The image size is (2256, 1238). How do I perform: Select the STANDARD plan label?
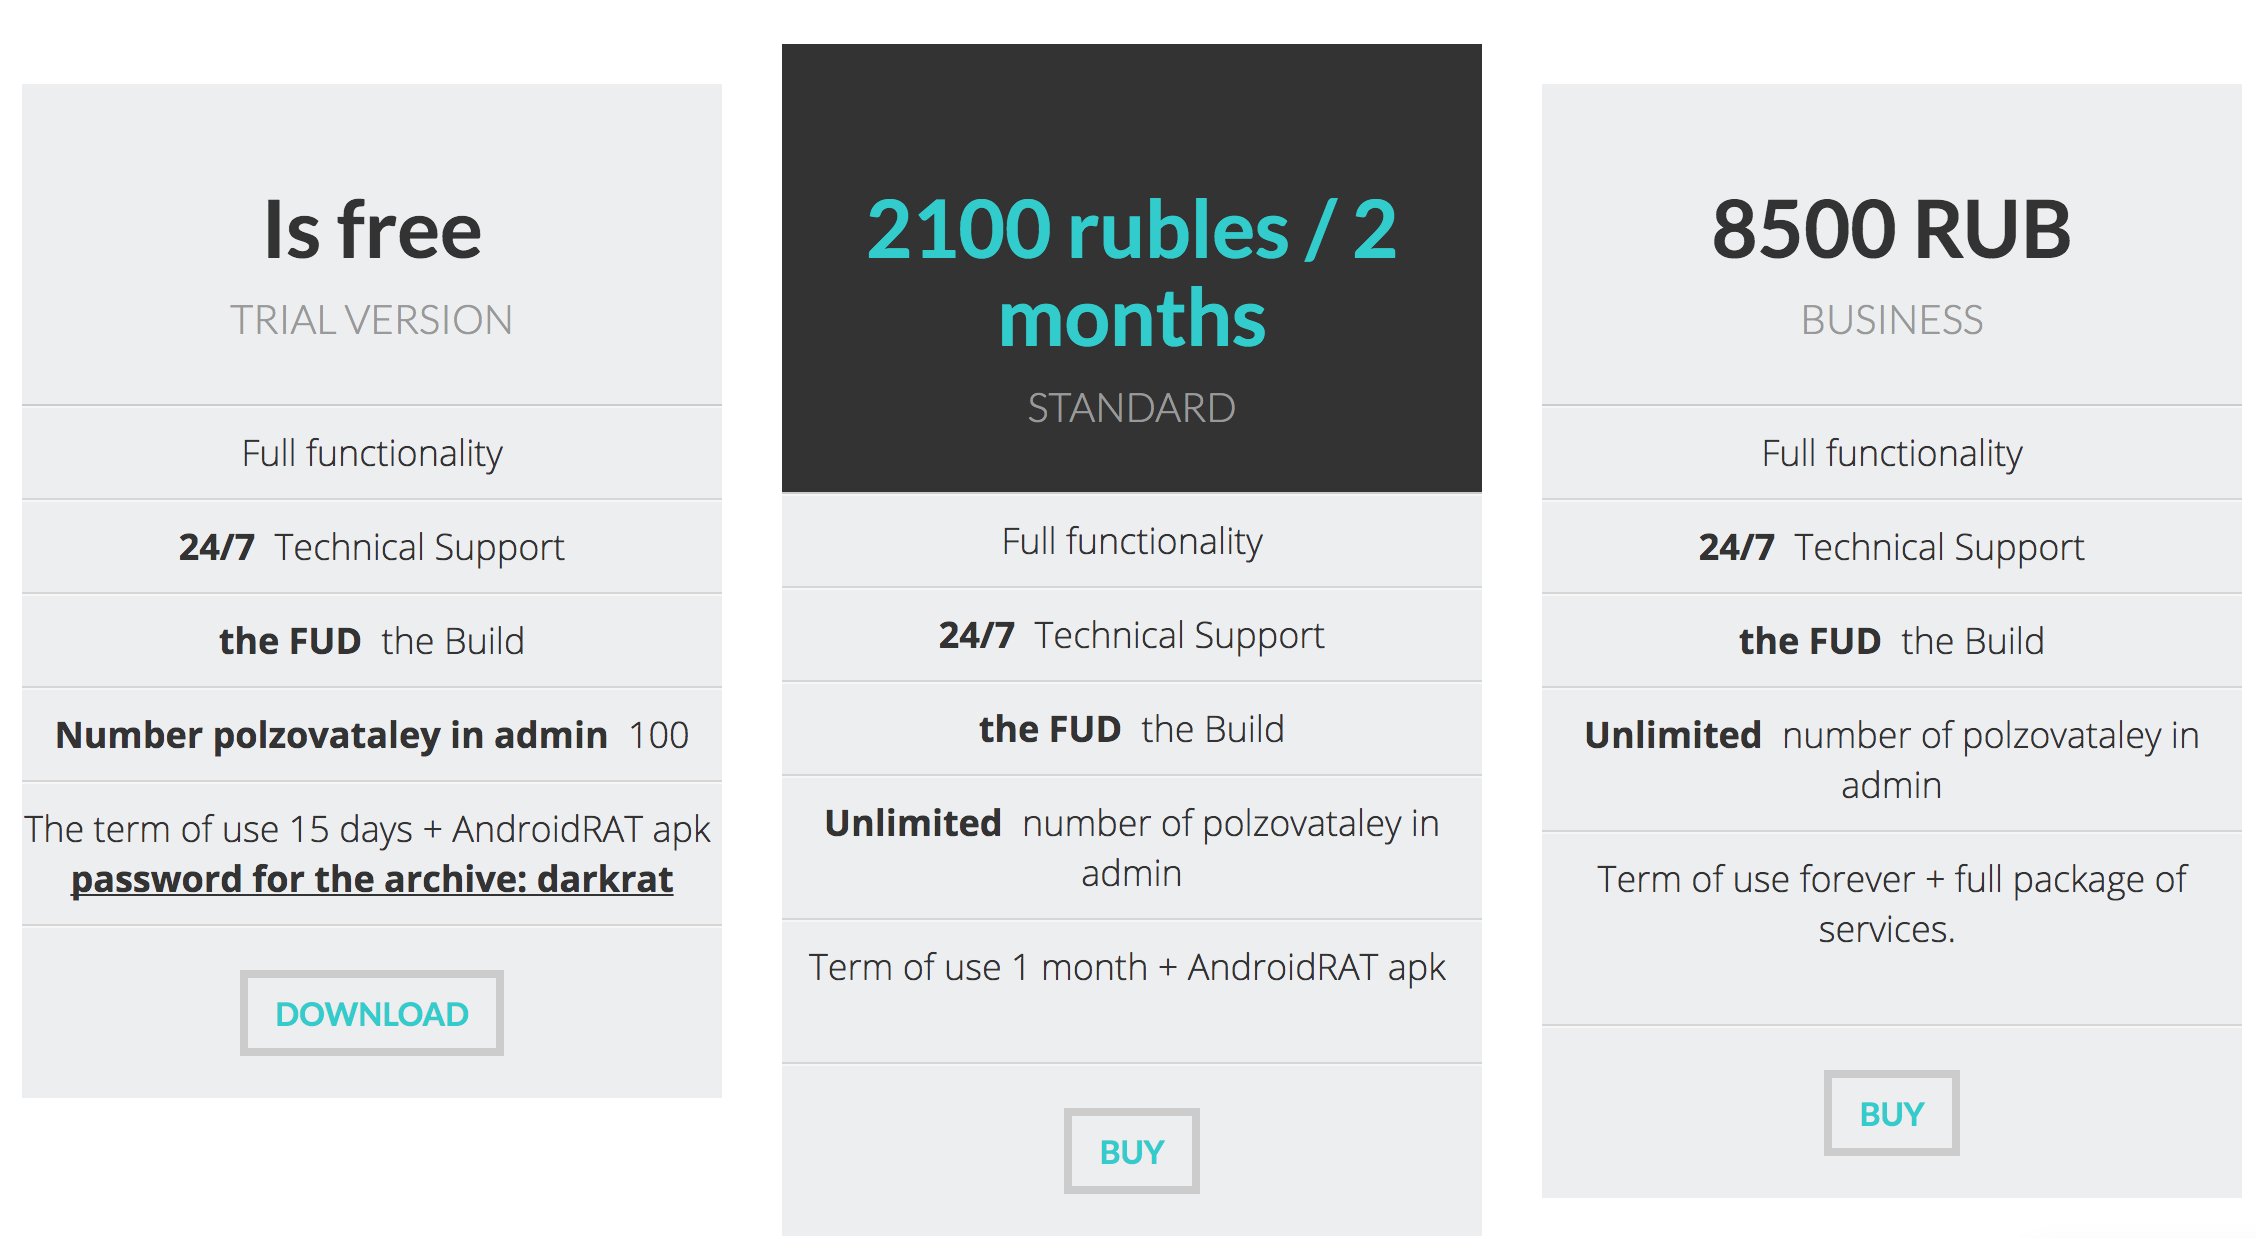[1131, 408]
